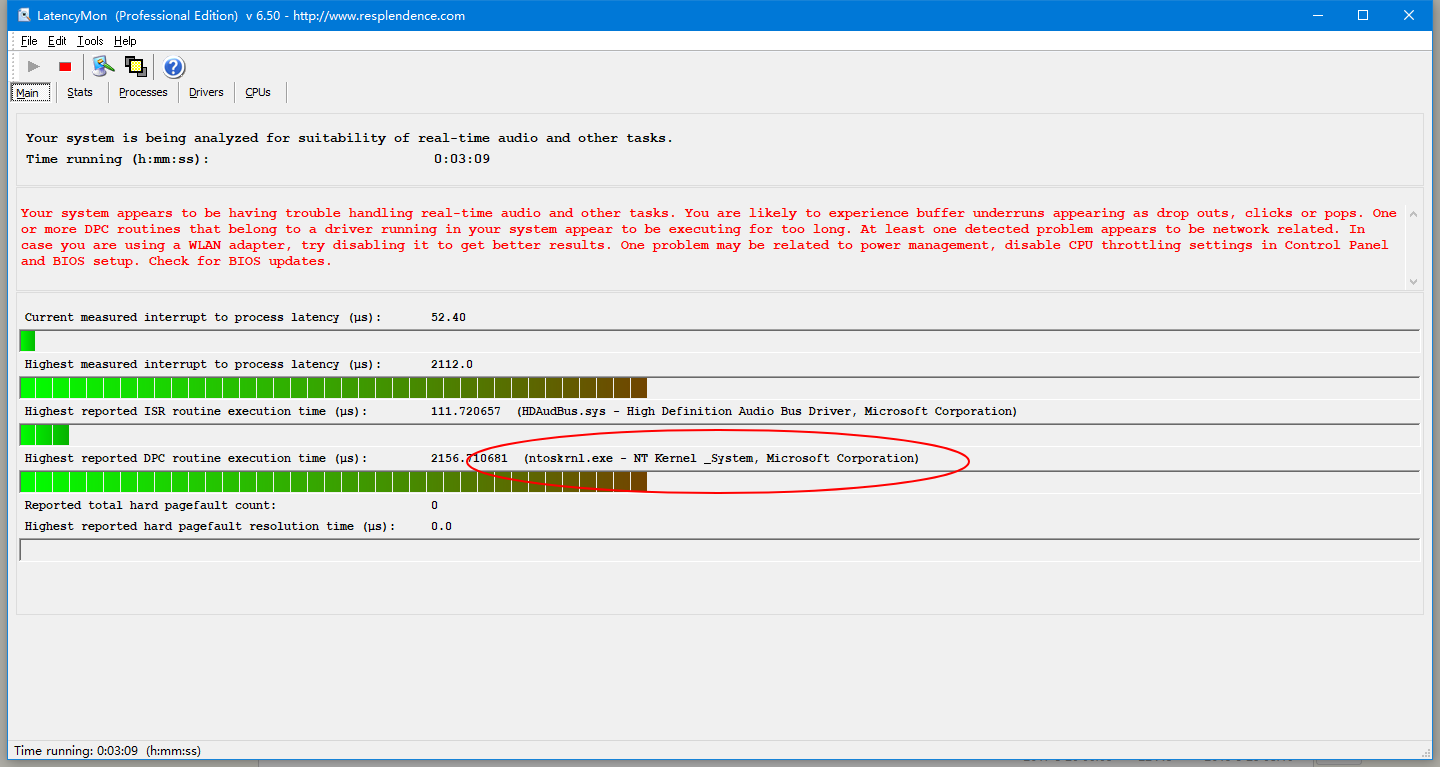
Task: Open the Edit menu
Action: tap(57, 41)
